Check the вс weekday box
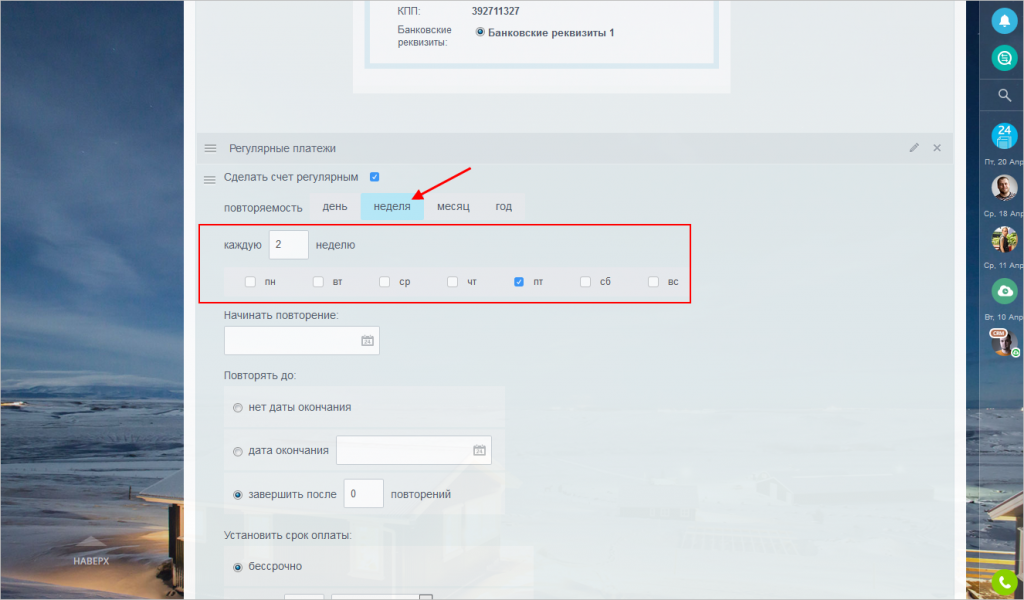 point(653,282)
